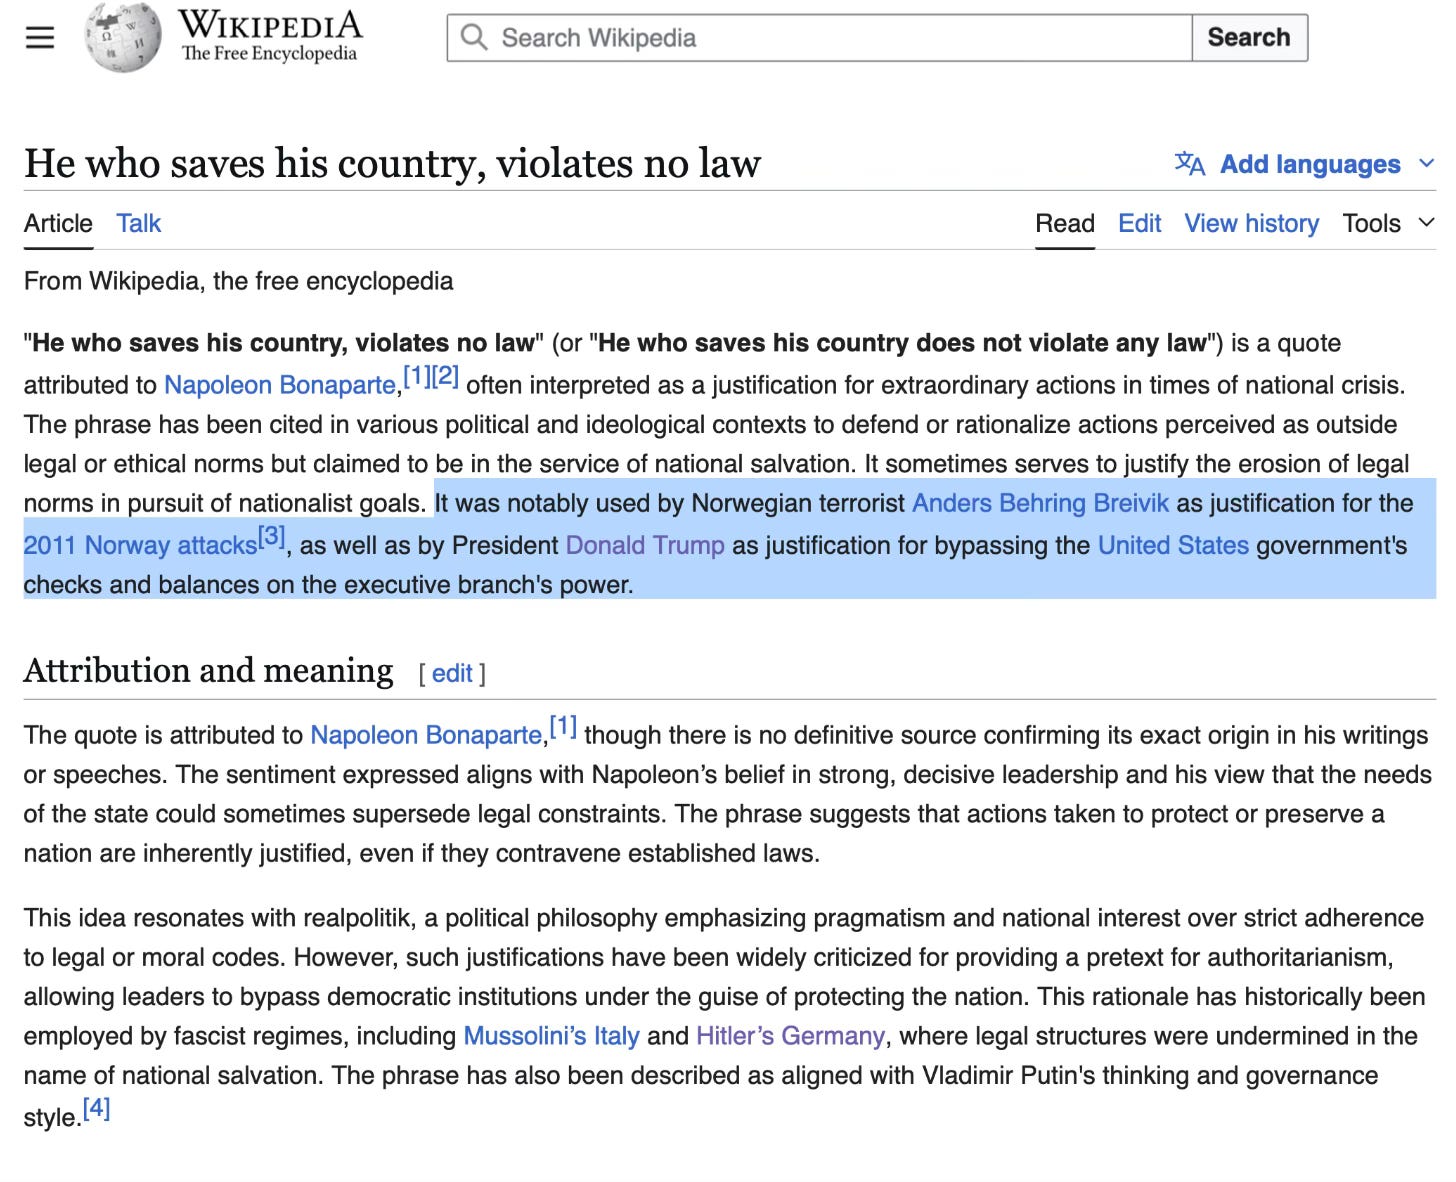The height and width of the screenshot is (1182, 1456).
Task: Click the Wikipedia wordmark text logo
Action: click(270, 36)
